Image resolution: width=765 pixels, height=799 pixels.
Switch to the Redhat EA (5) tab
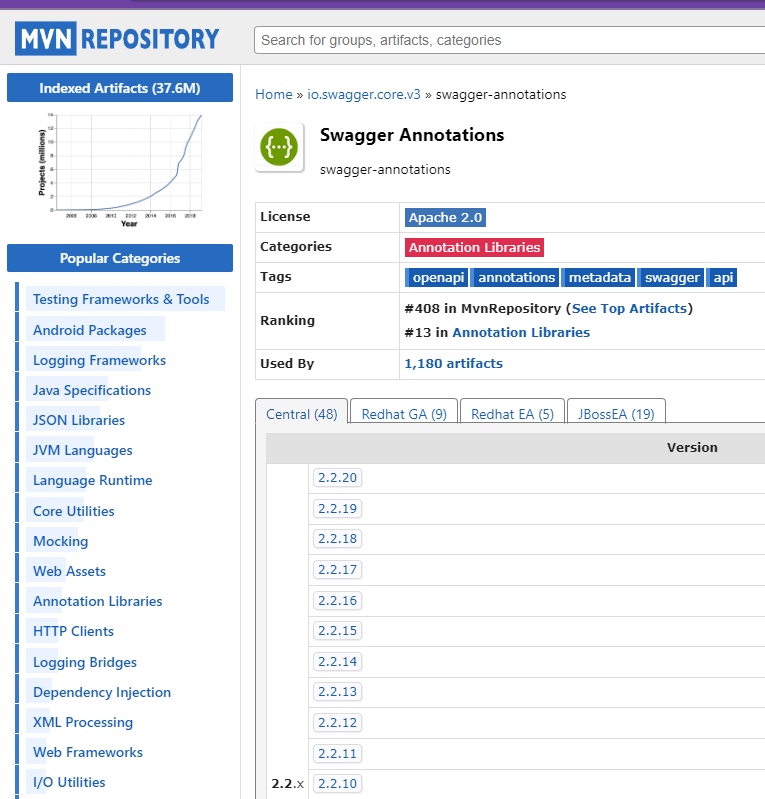coord(512,414)
